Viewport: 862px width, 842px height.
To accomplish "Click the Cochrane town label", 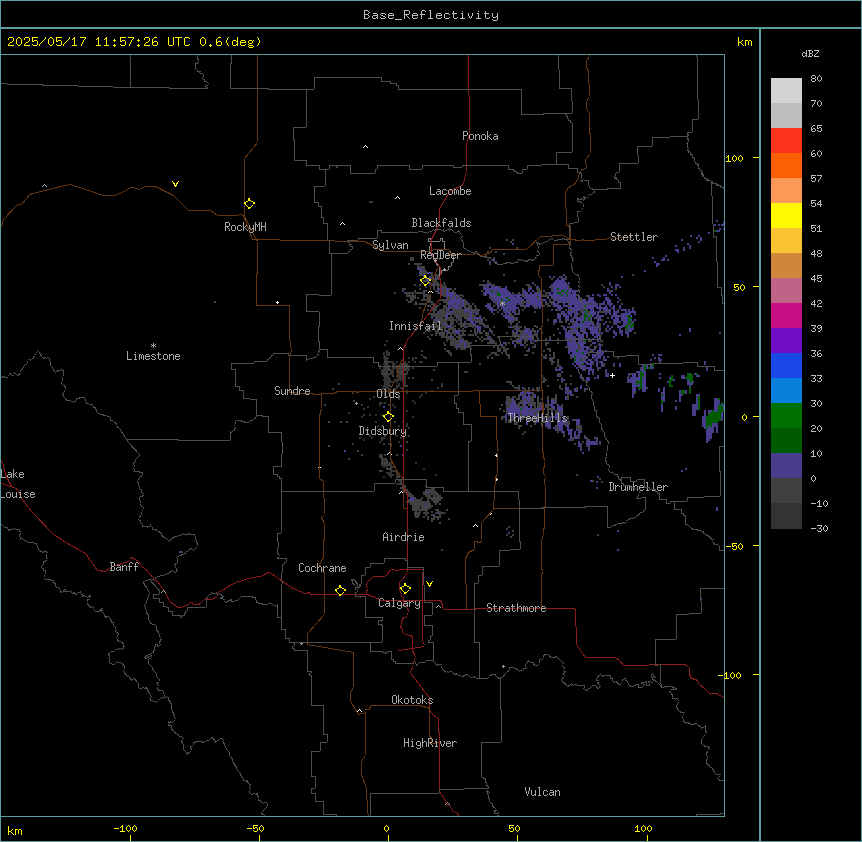I will point(322,568).
